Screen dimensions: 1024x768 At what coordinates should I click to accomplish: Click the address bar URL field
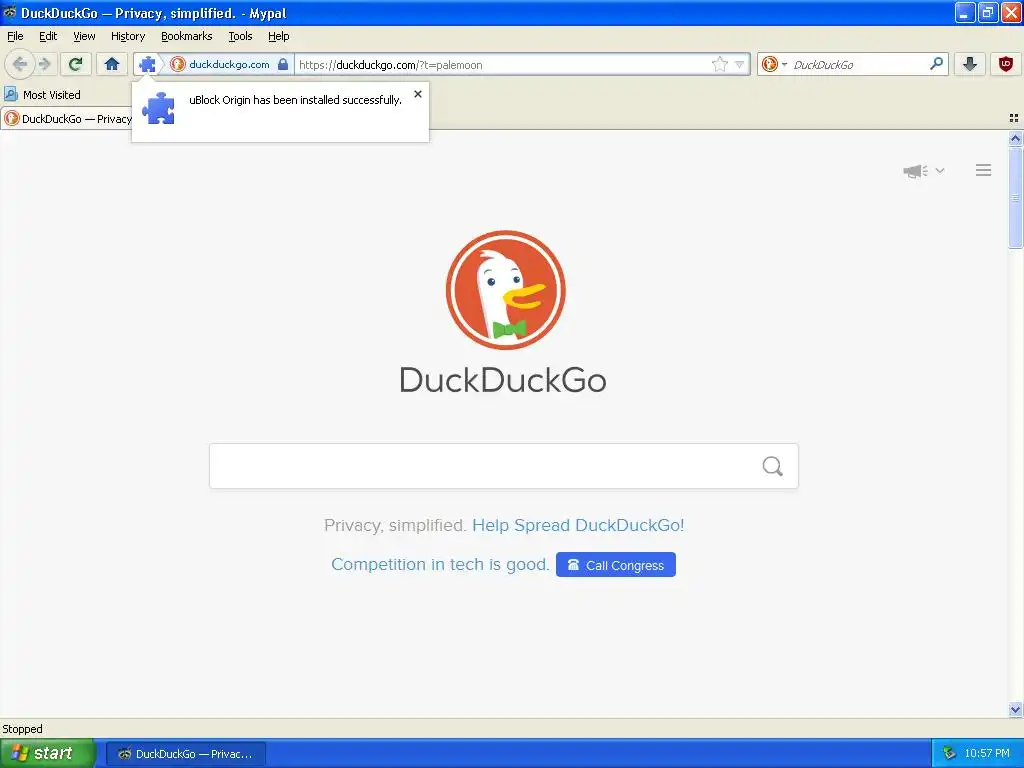coord(503,65)
